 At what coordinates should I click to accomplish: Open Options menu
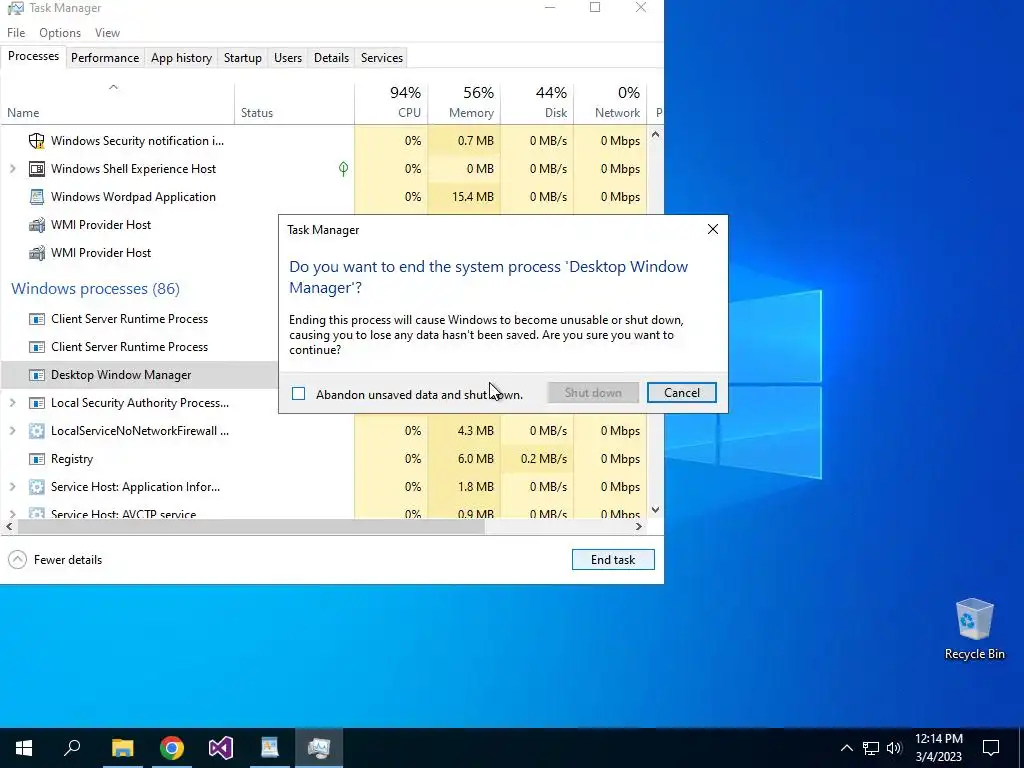59,33
